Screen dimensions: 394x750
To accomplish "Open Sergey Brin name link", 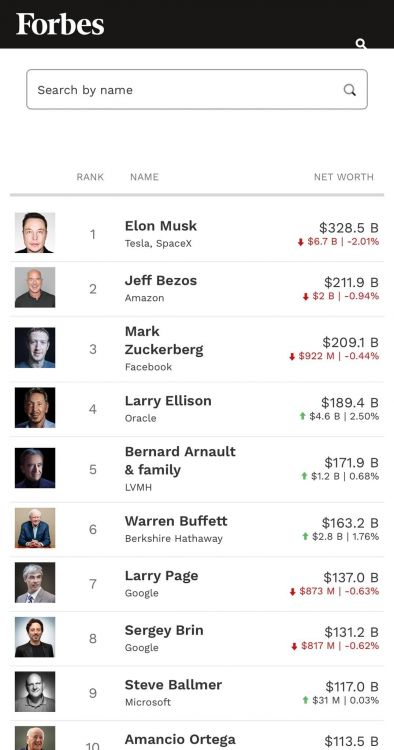I will 164,630.
